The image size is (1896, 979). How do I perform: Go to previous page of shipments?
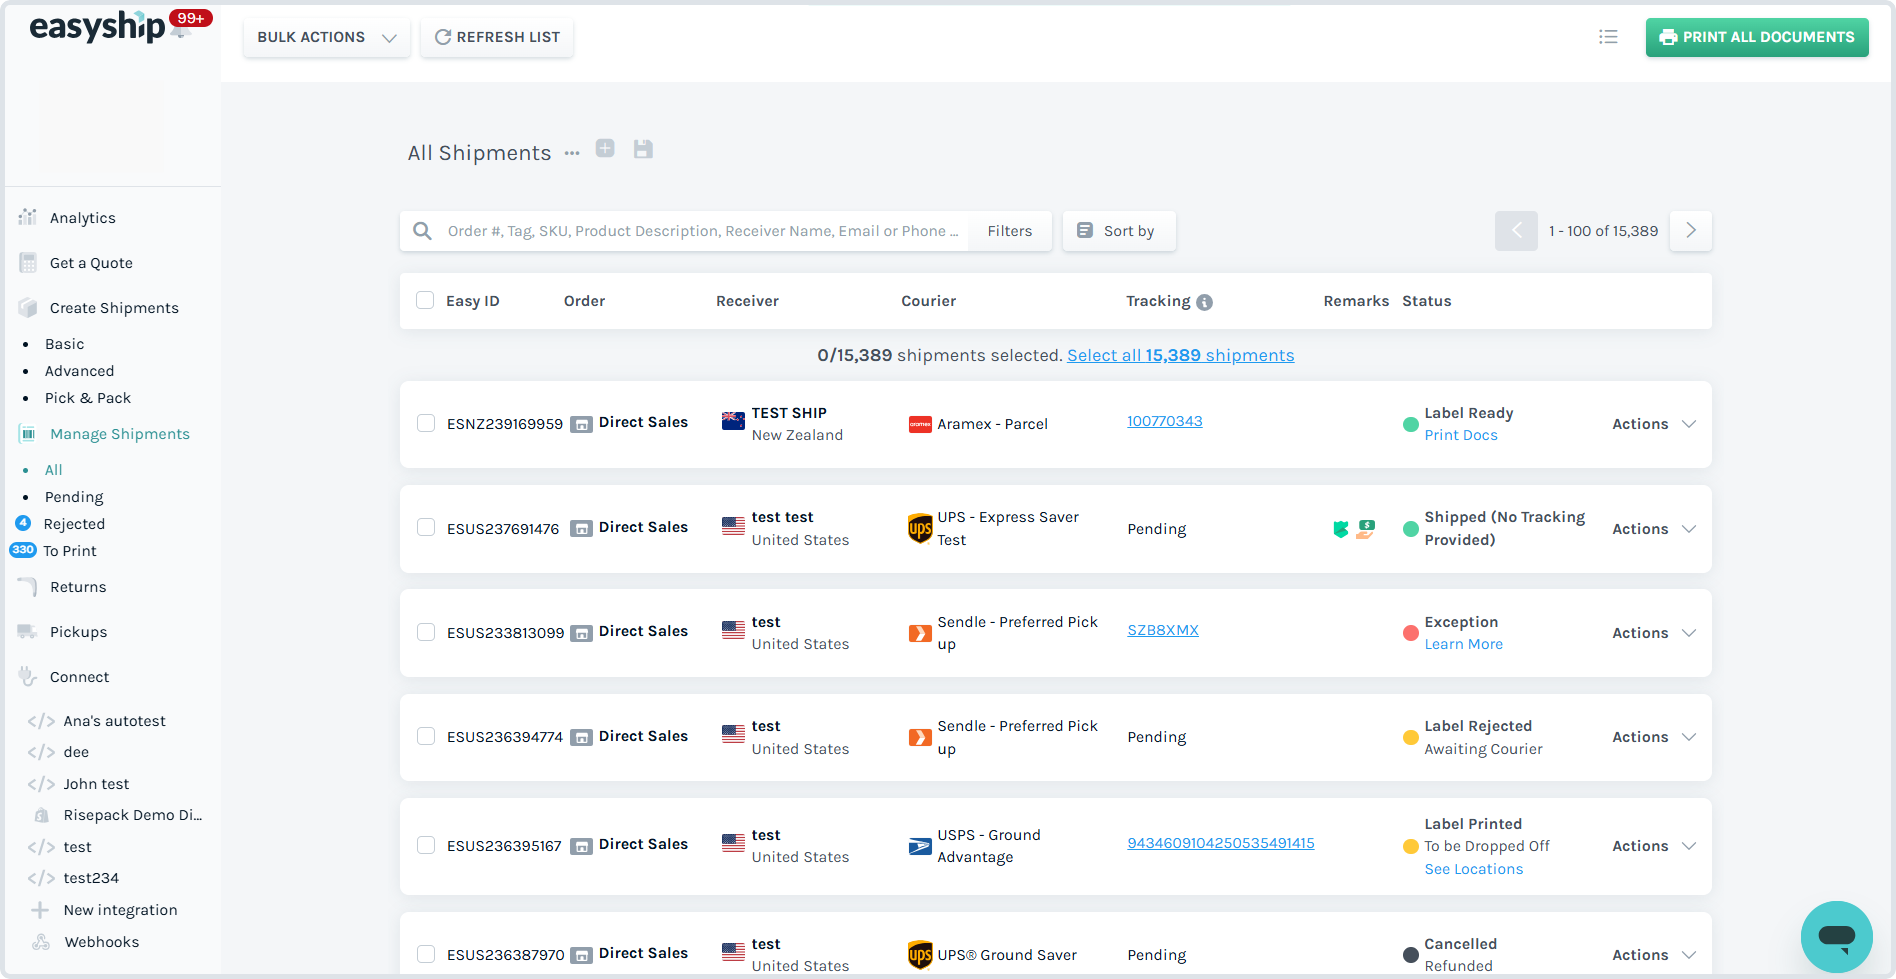(x=1516, y=231)
